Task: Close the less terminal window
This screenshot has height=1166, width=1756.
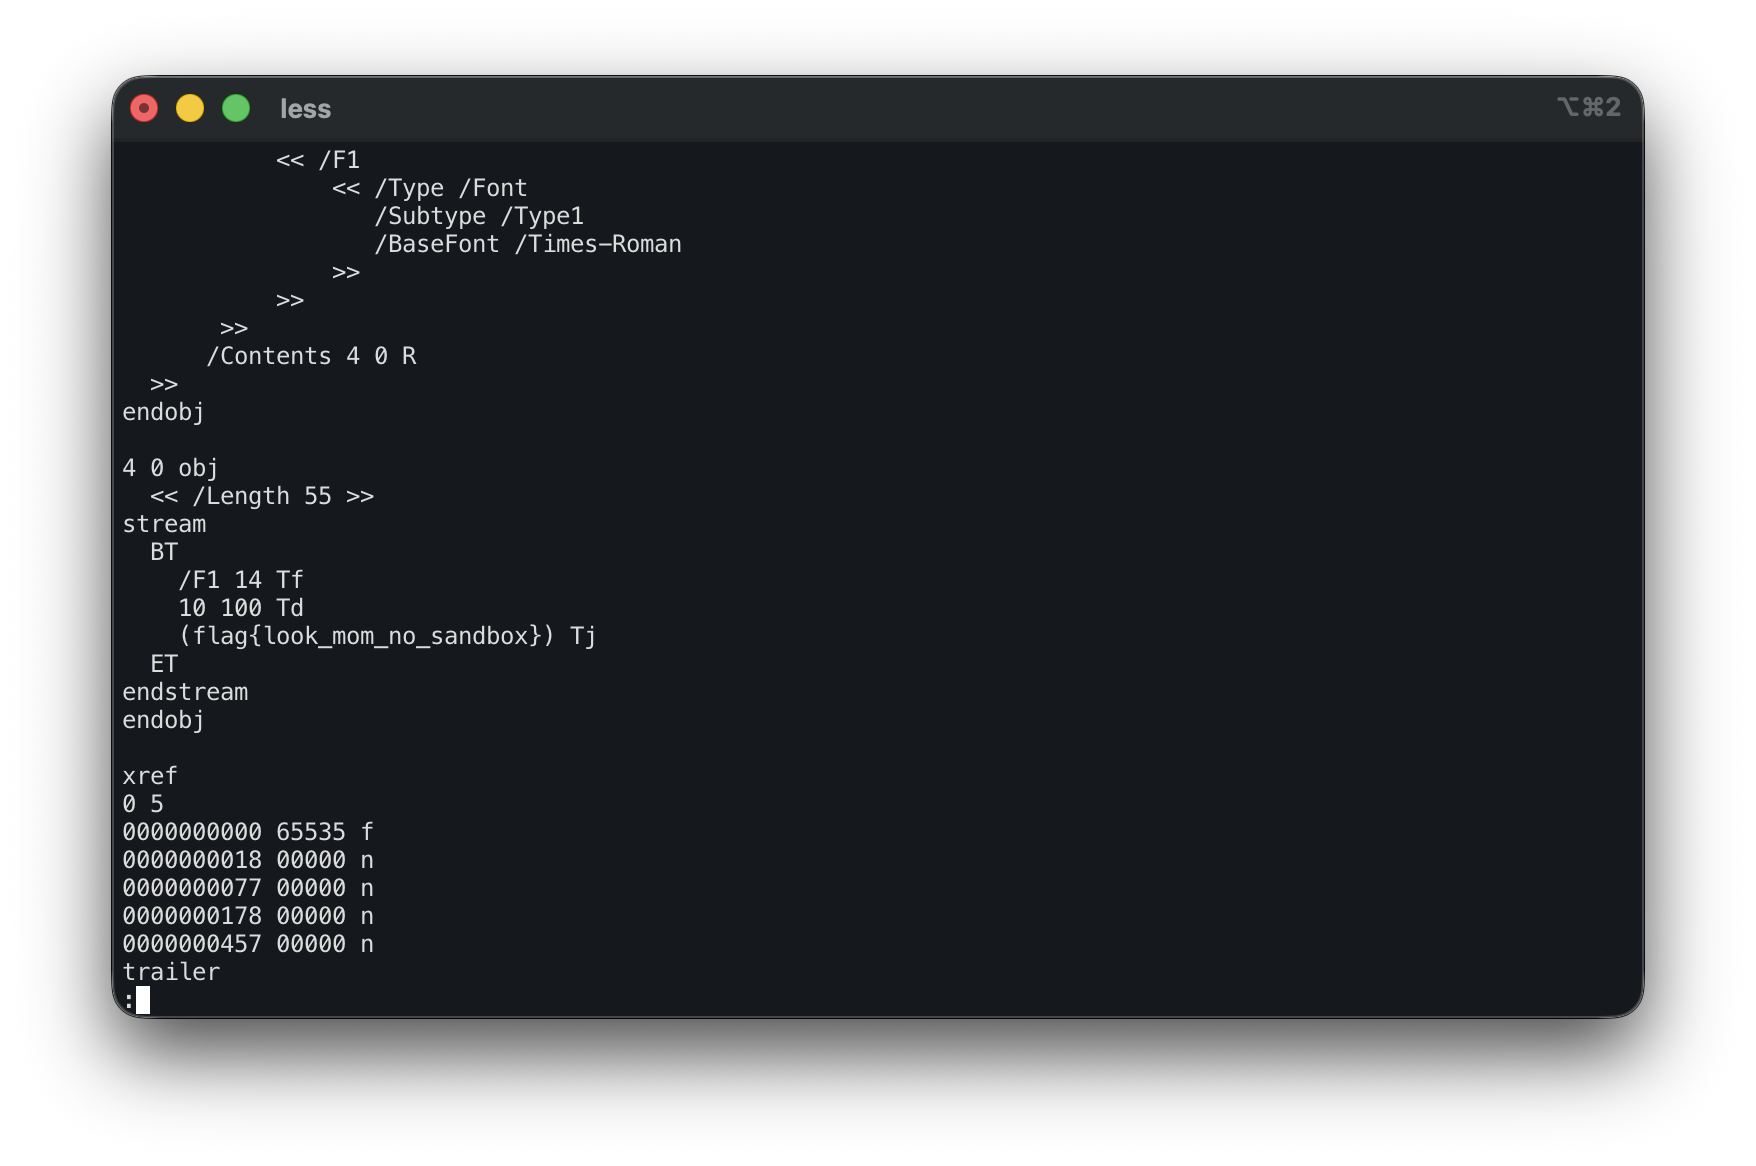Action: pyautogui.click(x=144, y=108)
